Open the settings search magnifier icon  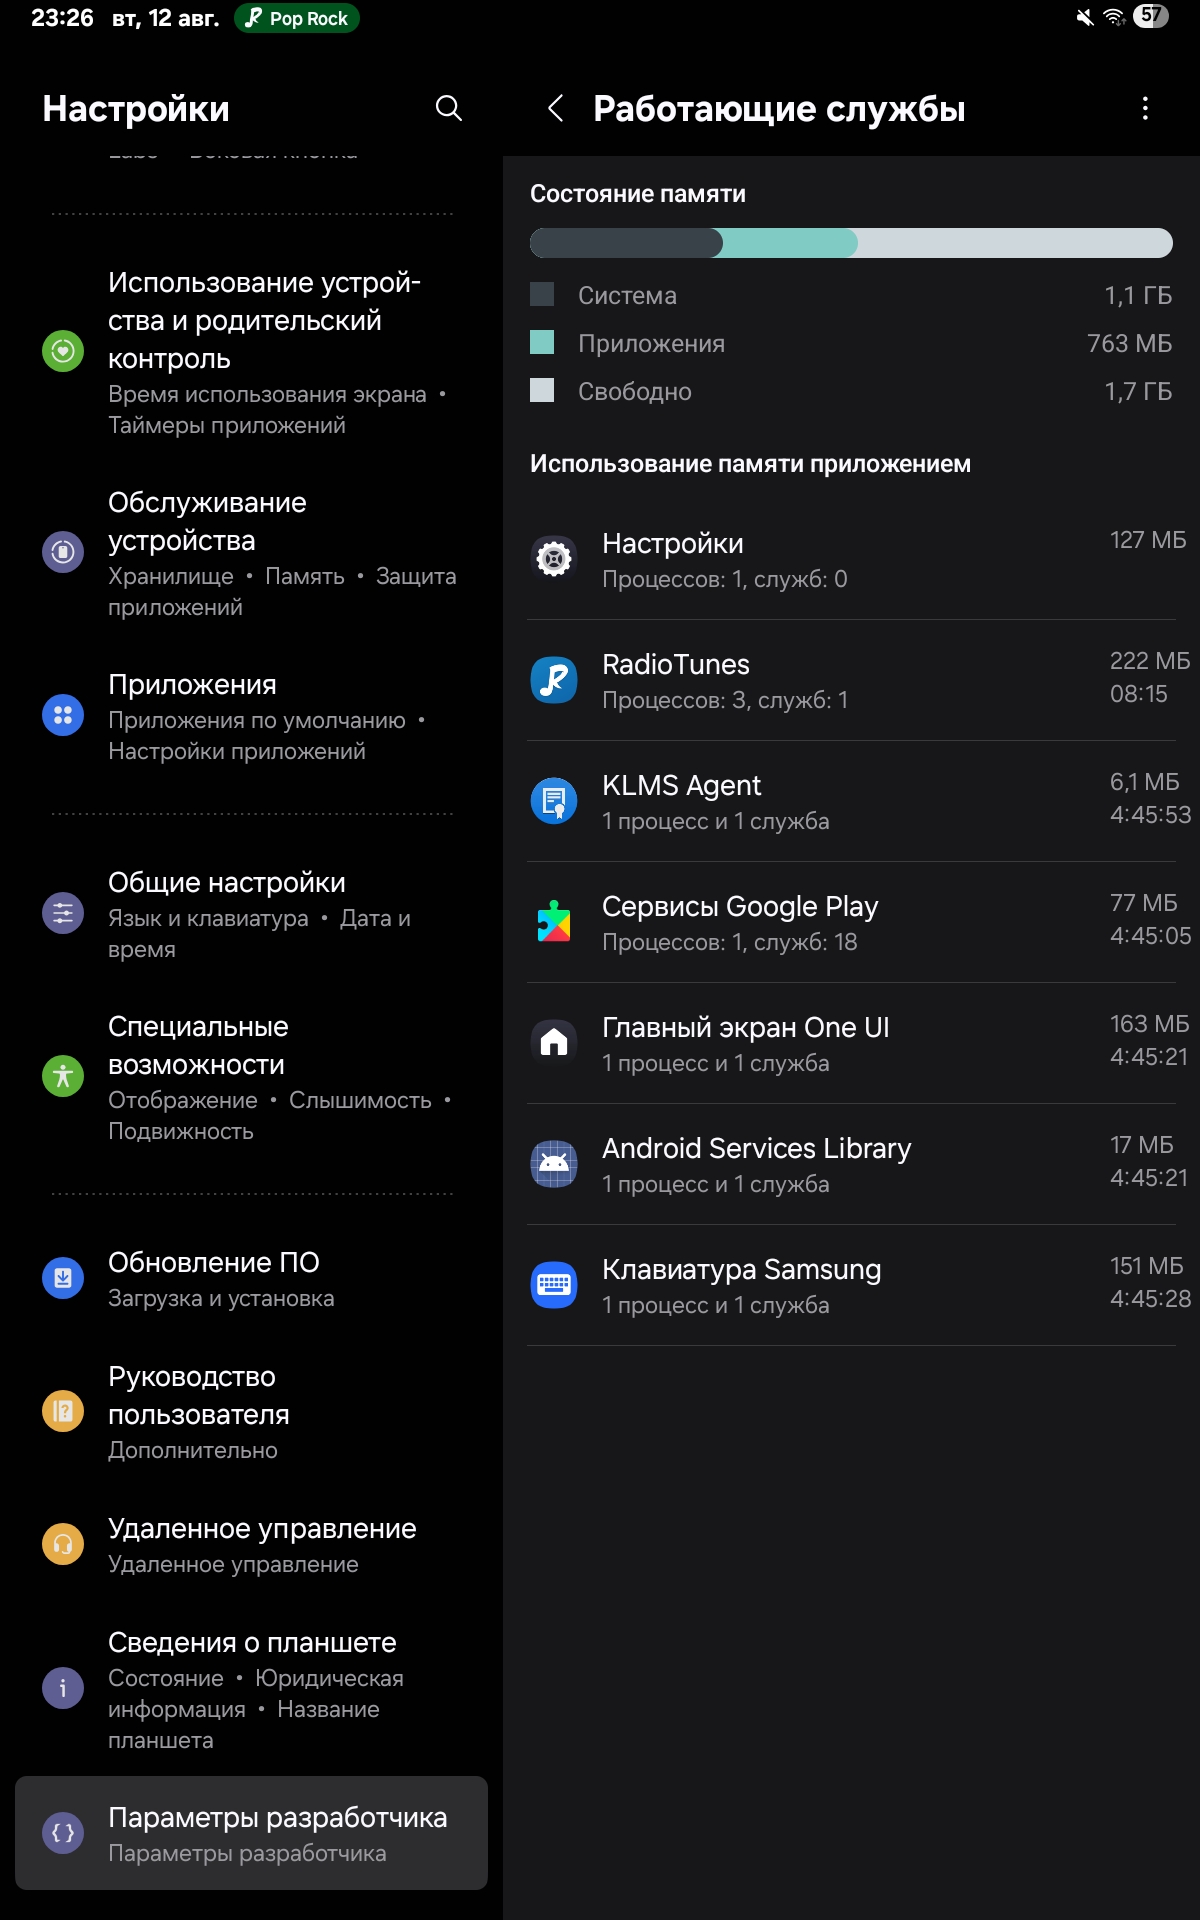click(x=449, y=108)
